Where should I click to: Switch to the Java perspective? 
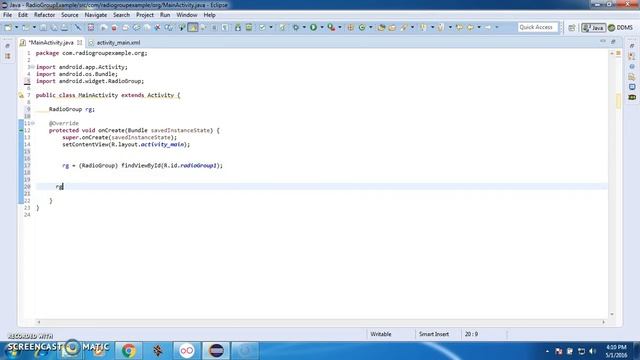(x=593, y=28)
